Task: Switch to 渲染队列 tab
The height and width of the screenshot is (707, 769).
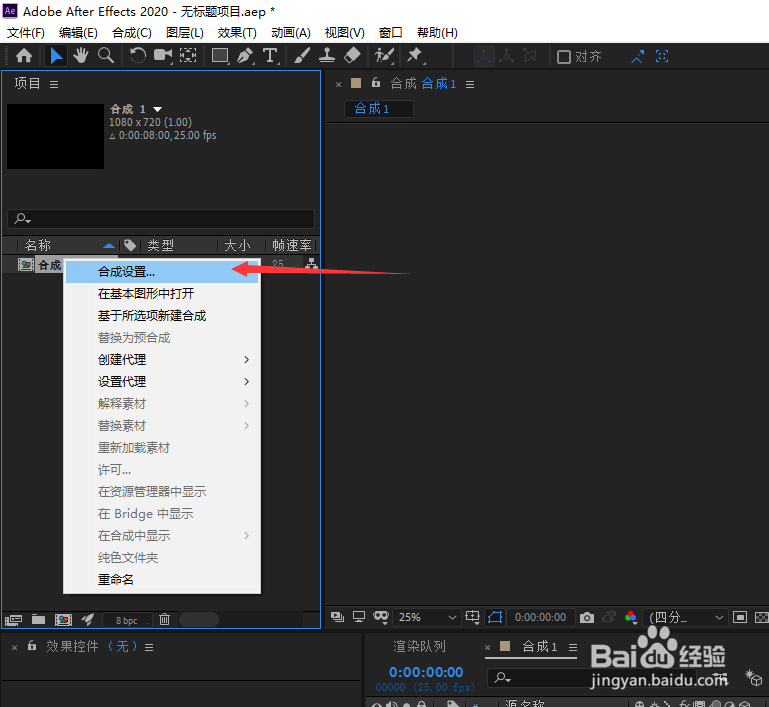Action: click(419, 647)
